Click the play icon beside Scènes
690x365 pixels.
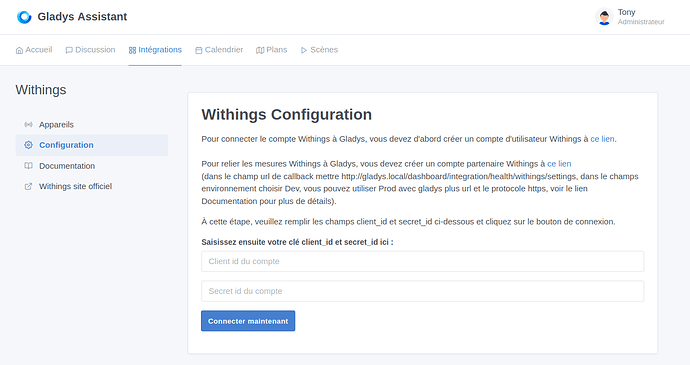pos(304,50)
